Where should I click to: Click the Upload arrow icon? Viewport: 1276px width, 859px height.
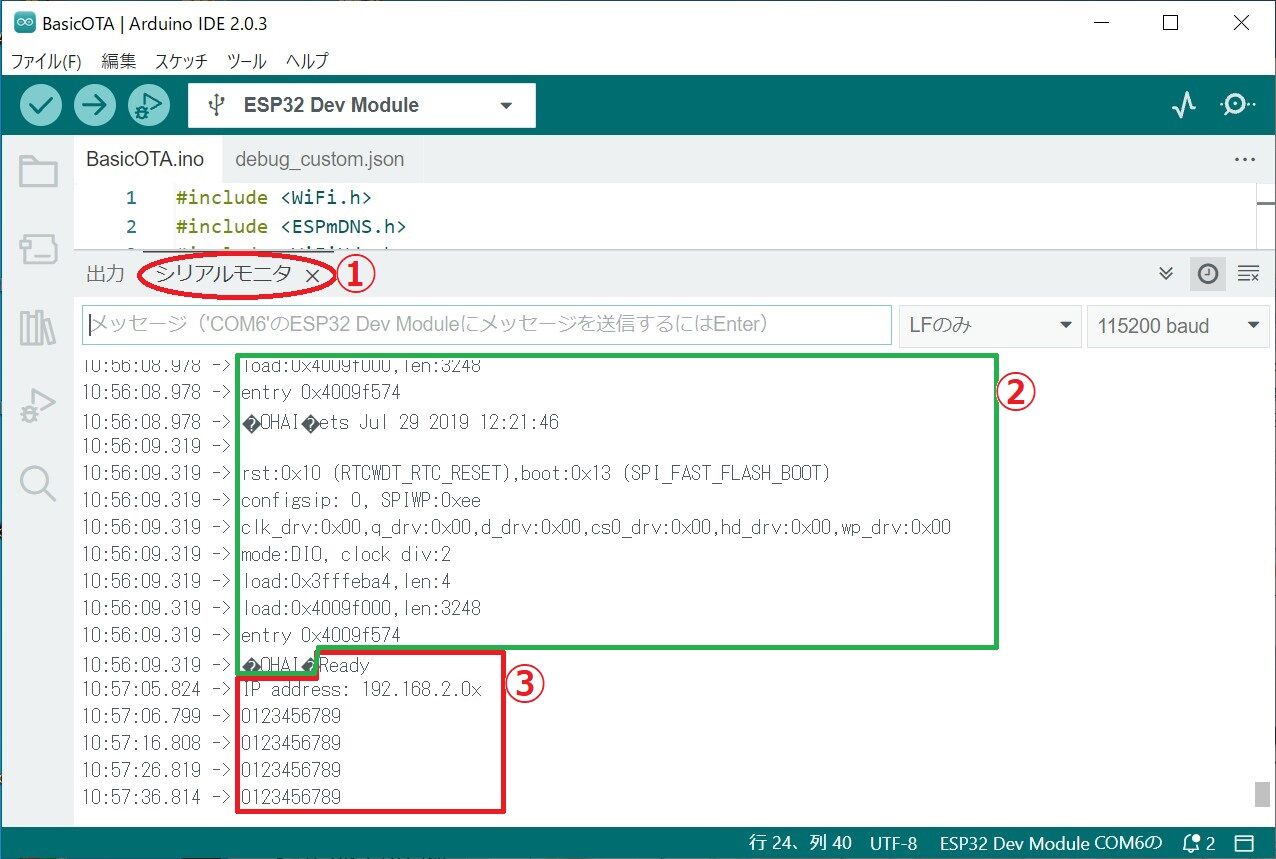pyautogui.click(x=94, y=104)
